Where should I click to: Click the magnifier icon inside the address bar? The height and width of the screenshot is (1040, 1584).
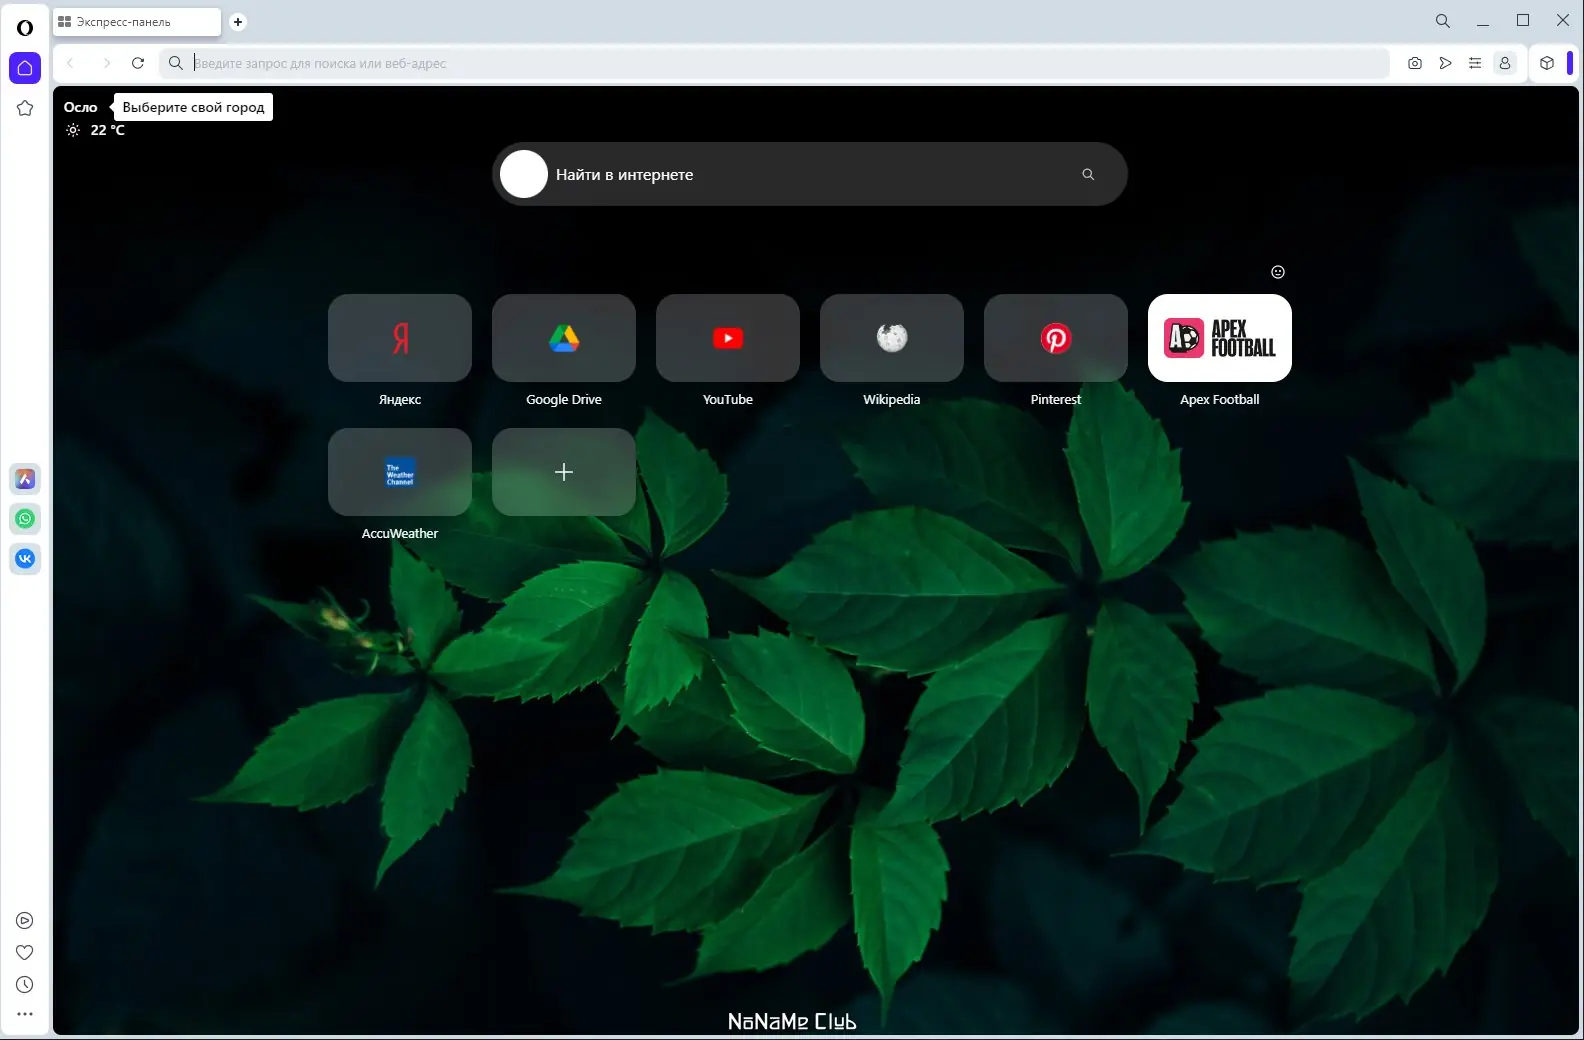coord(176,63)
